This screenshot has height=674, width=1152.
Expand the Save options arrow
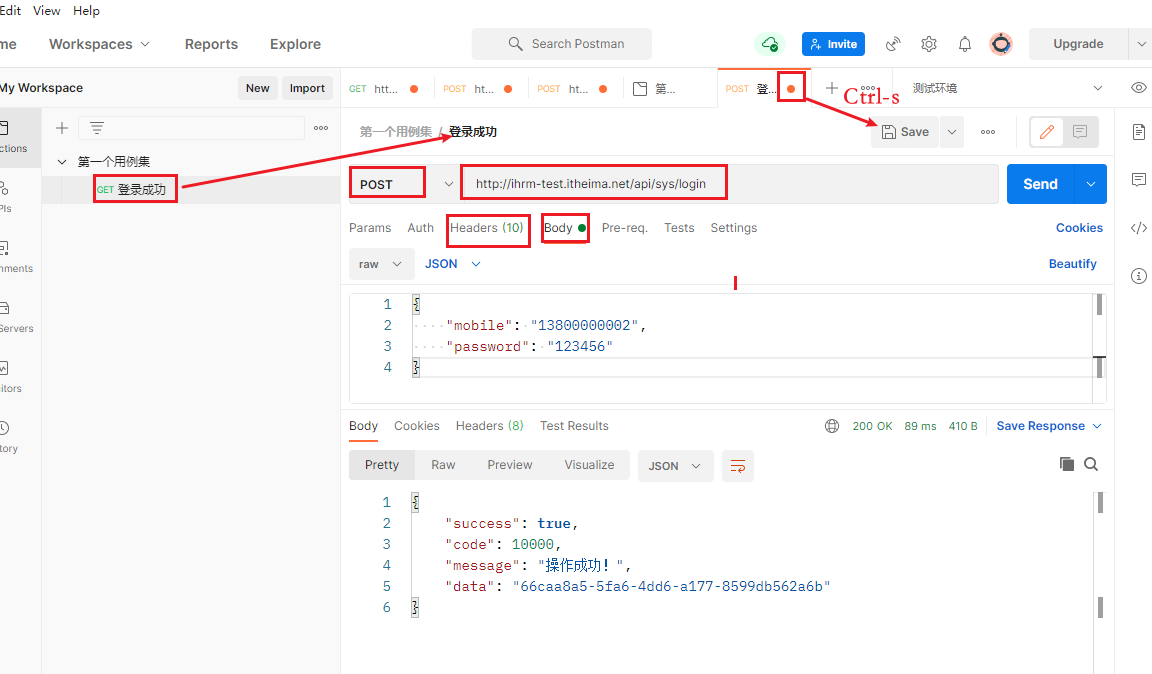coord(951,132)
